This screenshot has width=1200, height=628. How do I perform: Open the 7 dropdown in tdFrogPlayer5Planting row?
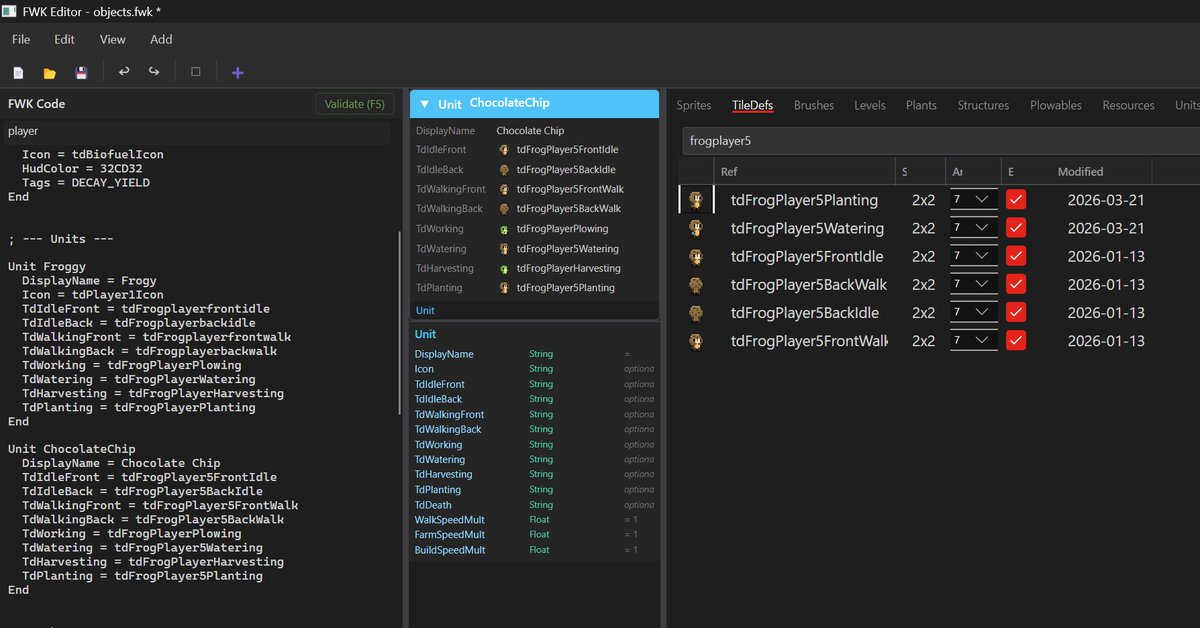tap(973, 200)
